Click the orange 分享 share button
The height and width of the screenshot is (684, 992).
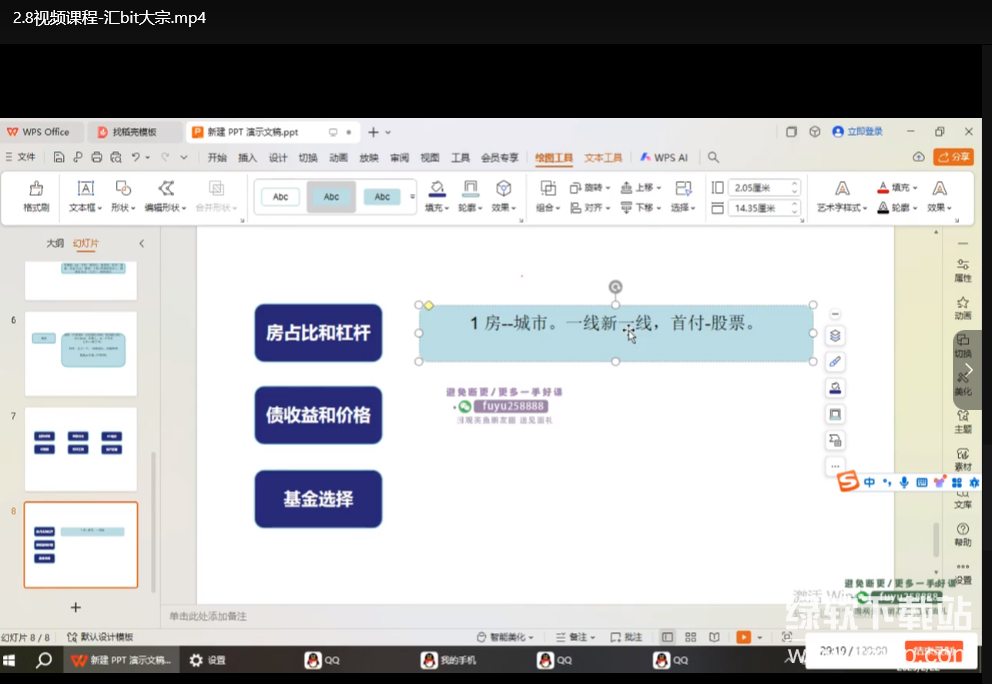pos(953,157)
